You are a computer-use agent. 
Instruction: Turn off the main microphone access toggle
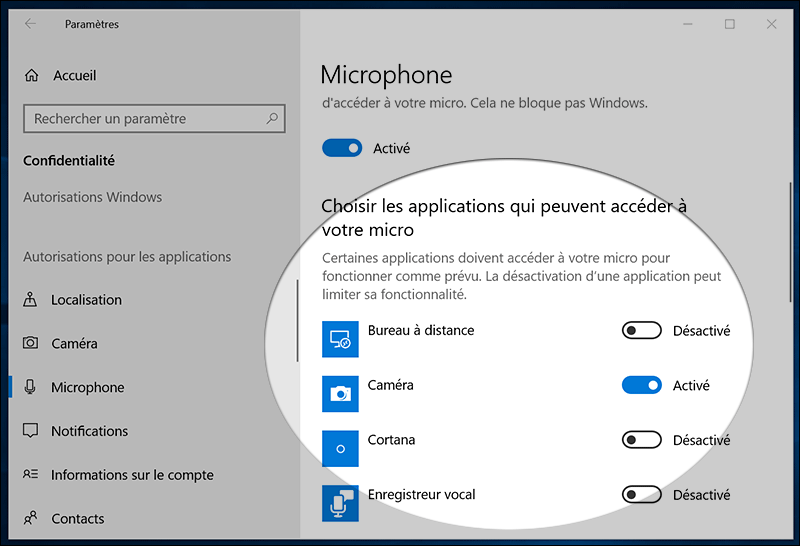click(x=342, y=148)
